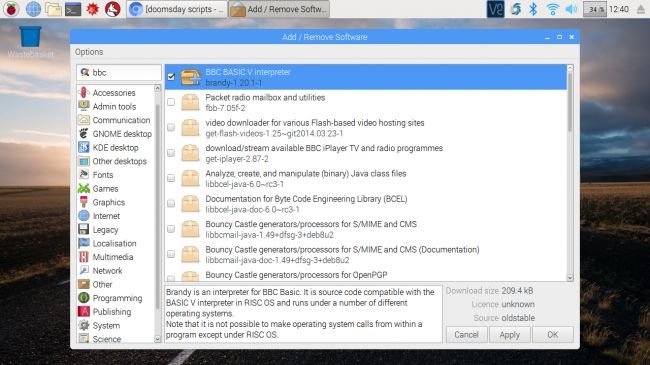
Task: Check the libbcel-java-6.0~rc3-1 checkbox
Action: 171,178
